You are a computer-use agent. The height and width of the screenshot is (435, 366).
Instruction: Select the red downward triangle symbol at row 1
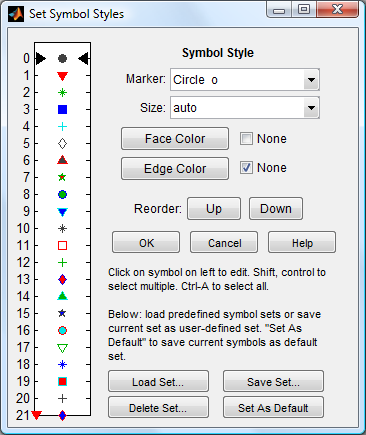[x=62, y=76]
